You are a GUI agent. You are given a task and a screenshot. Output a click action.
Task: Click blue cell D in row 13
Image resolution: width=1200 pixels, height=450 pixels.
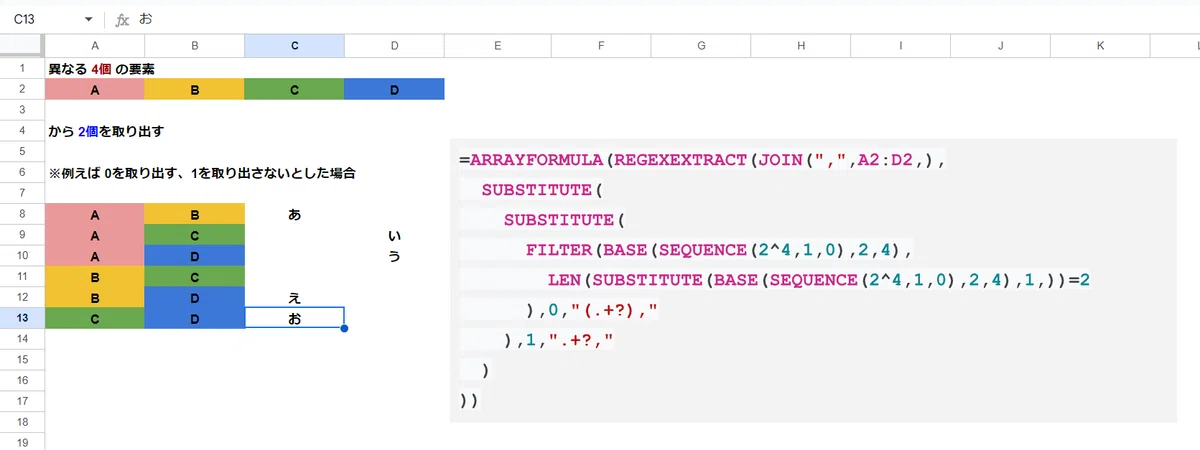[x=195, y=318]
